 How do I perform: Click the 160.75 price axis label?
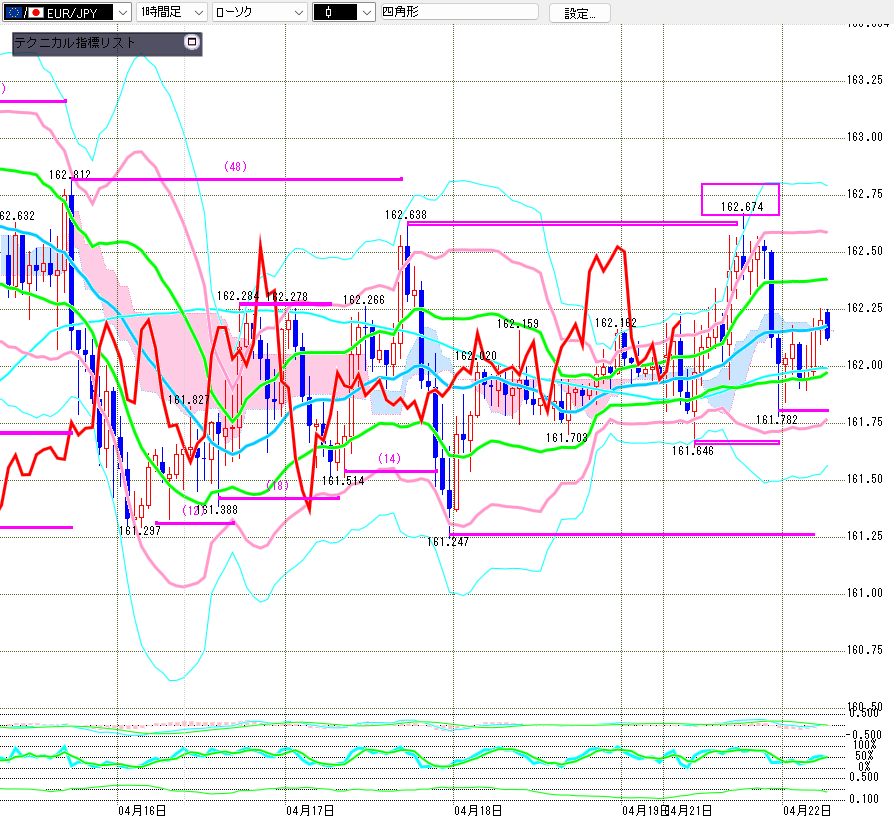(864, 650)
